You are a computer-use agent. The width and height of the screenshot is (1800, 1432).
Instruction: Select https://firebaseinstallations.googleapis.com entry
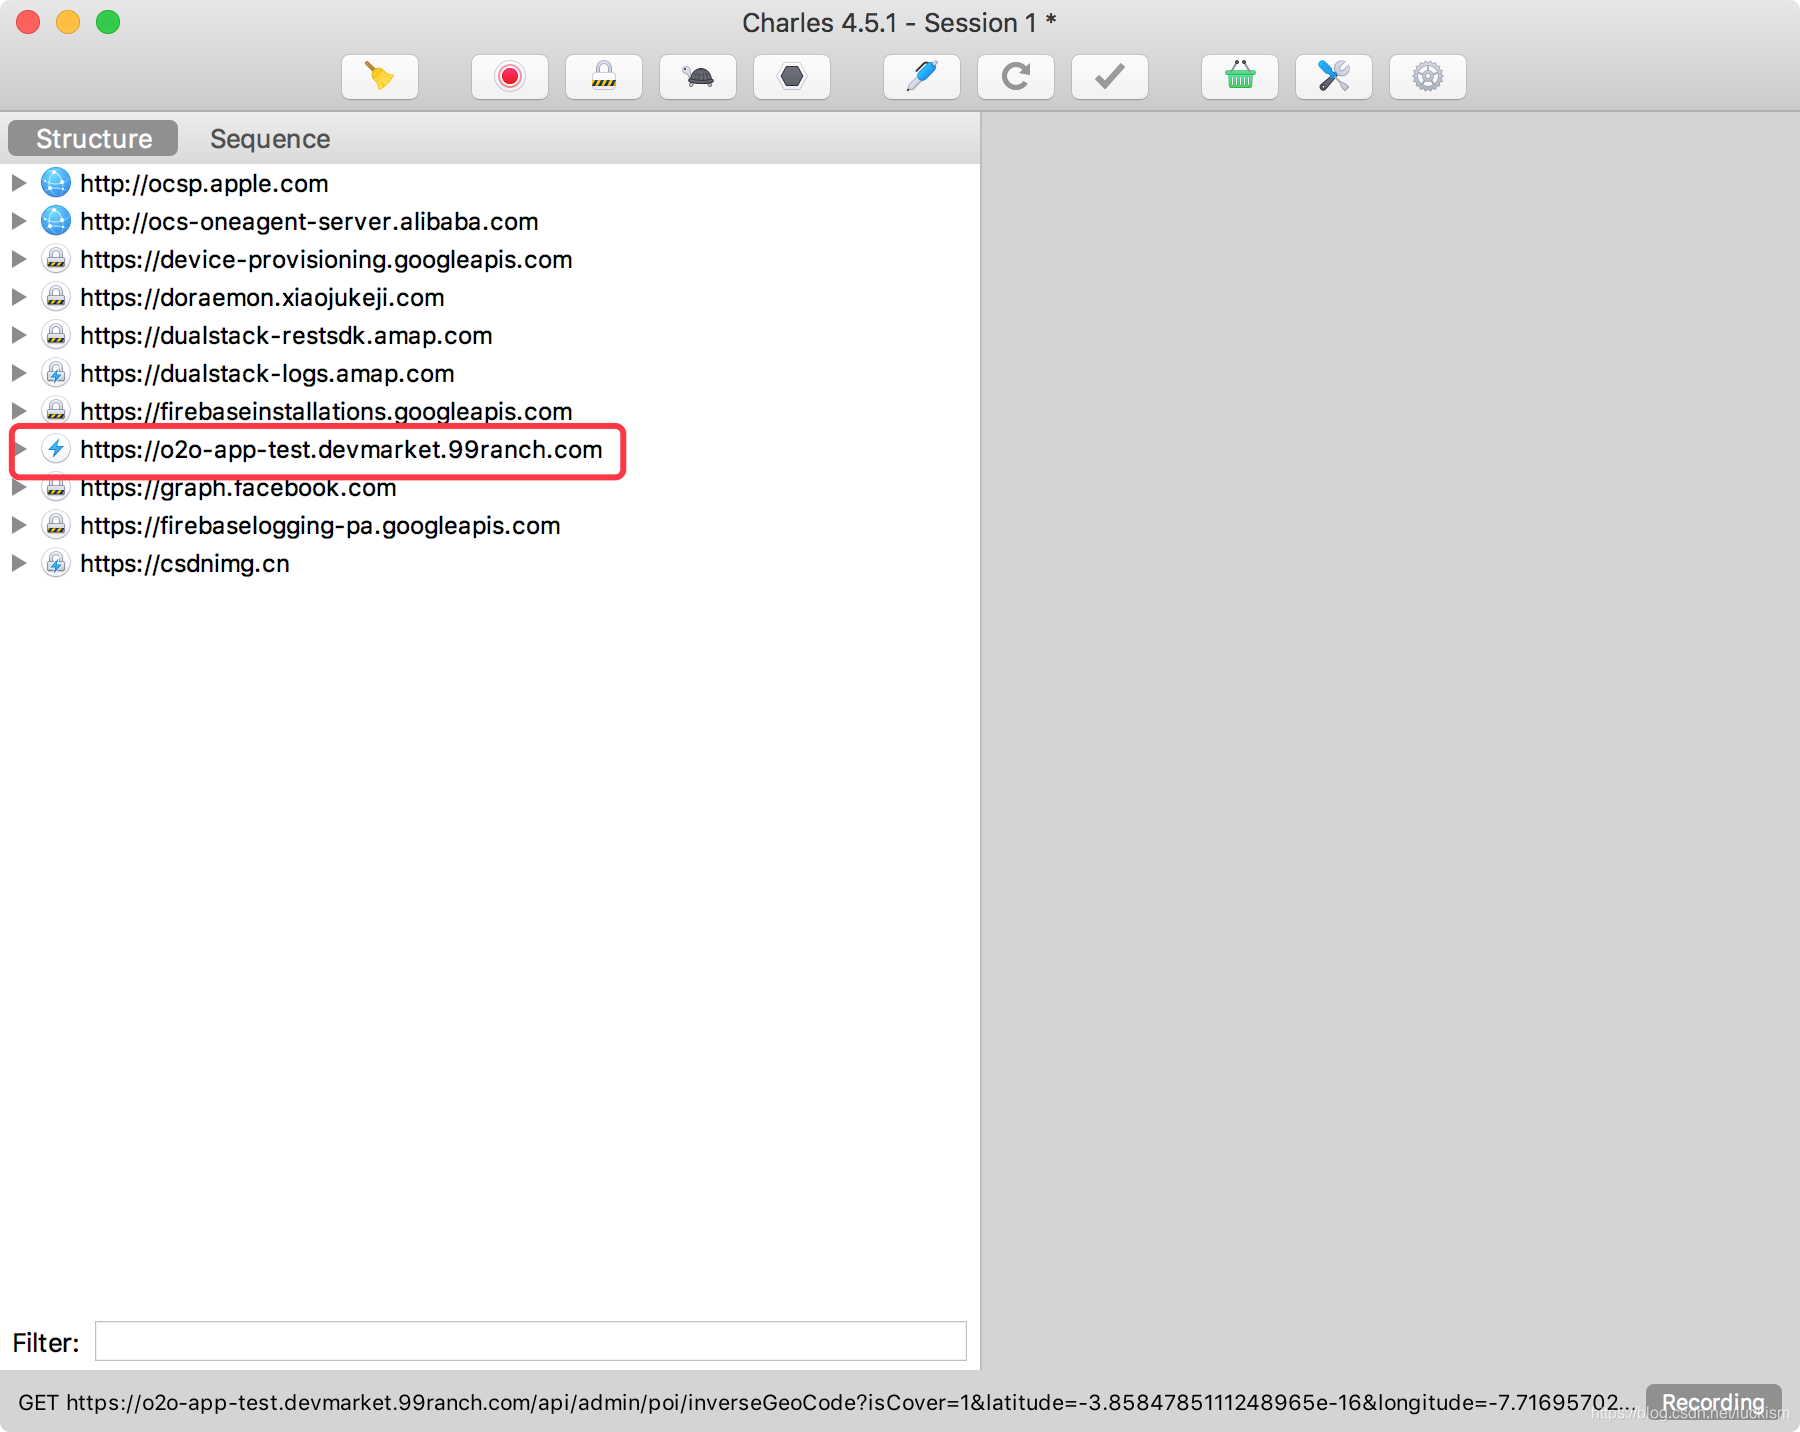coord(326,411)
